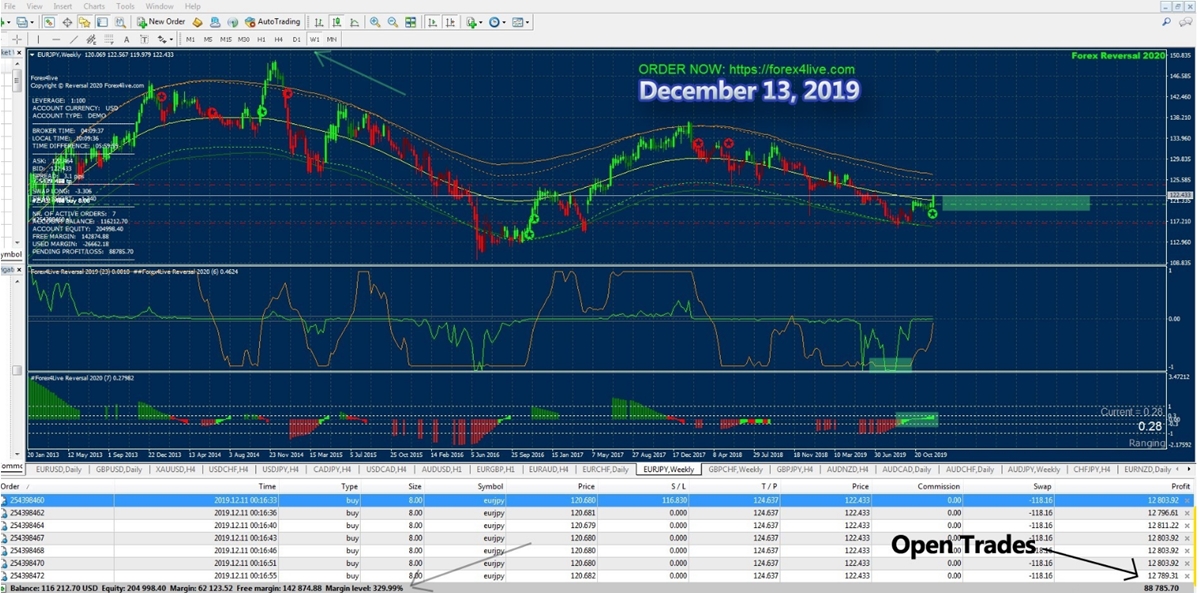Switch to H4 timeframe
Screen dimensions: 1200x593
(x=278, y=39)
